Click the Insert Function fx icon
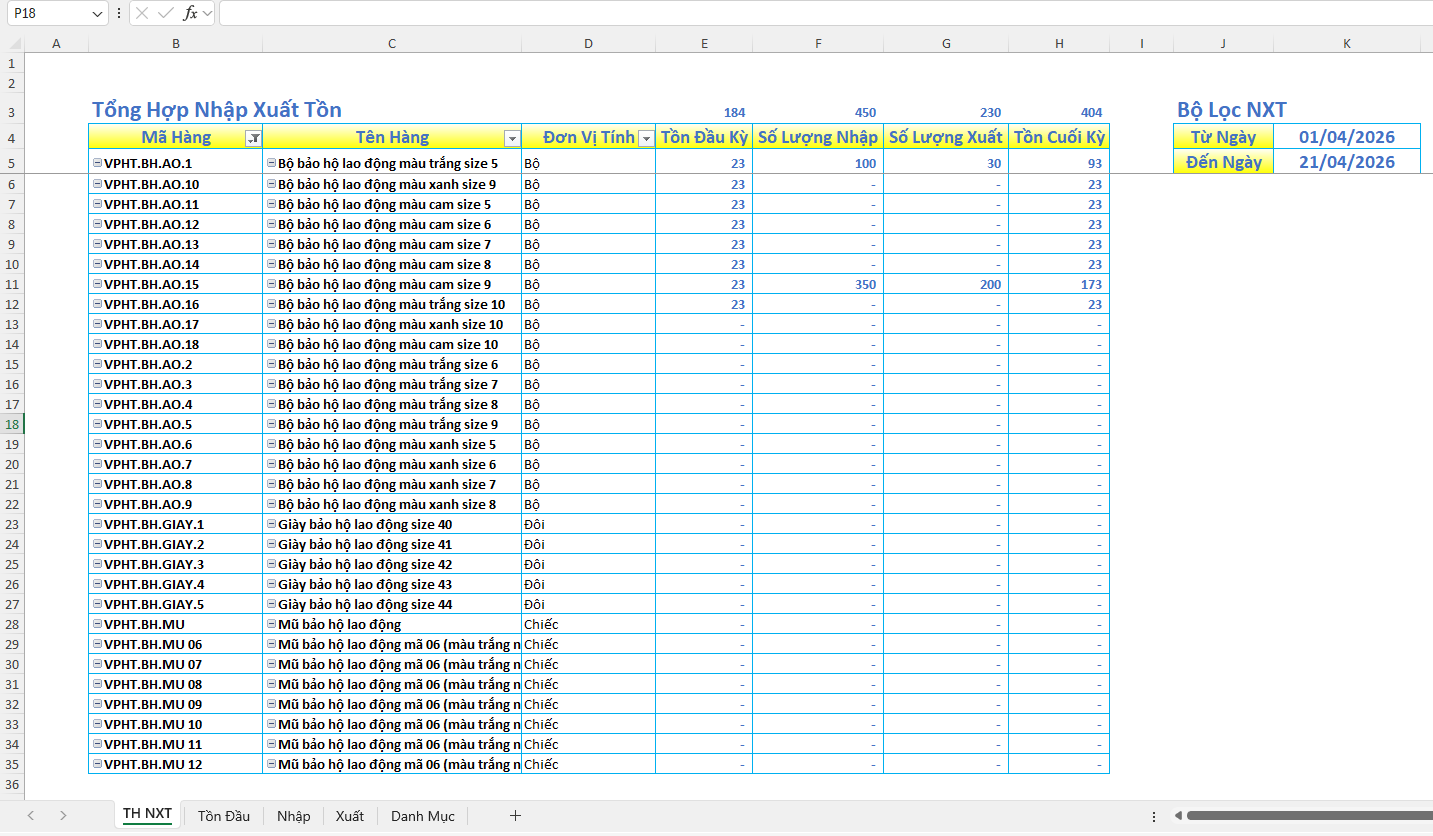 point(190,13)
